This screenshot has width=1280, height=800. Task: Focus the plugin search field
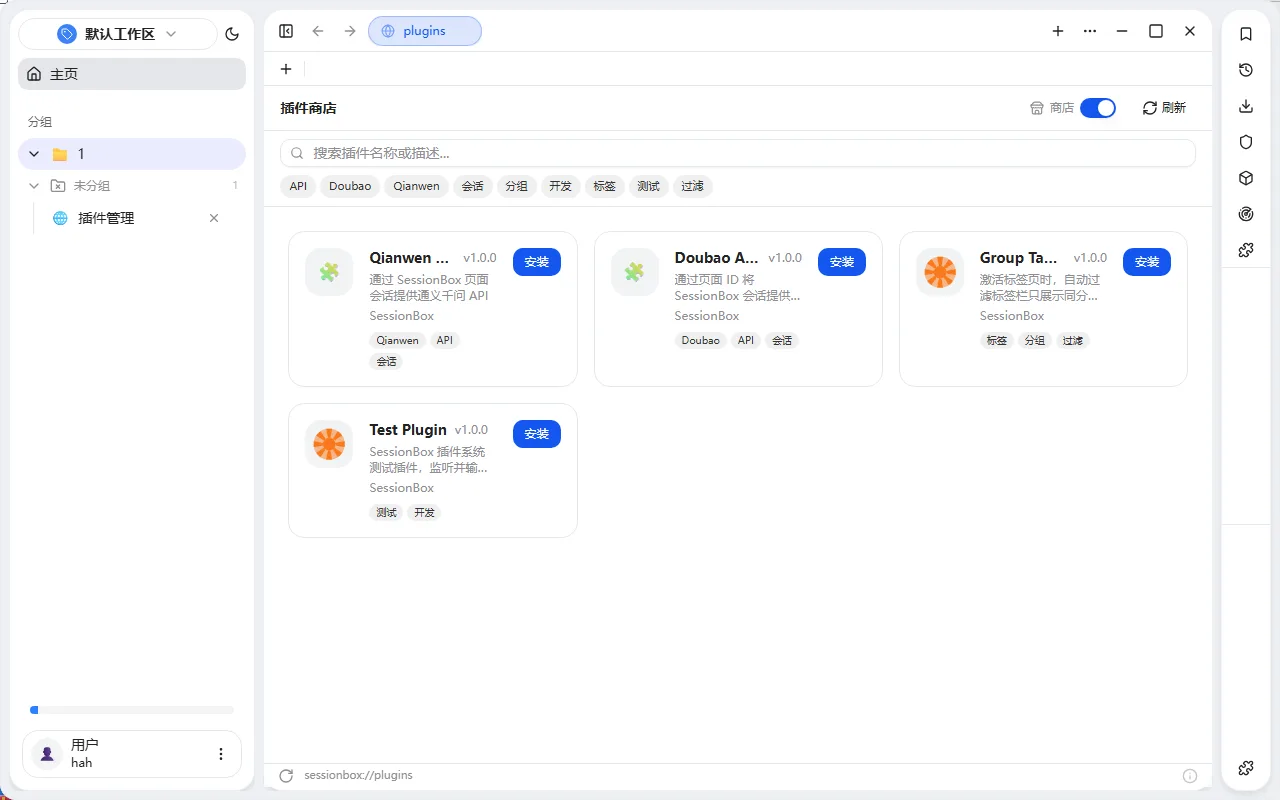pos(738,153)
